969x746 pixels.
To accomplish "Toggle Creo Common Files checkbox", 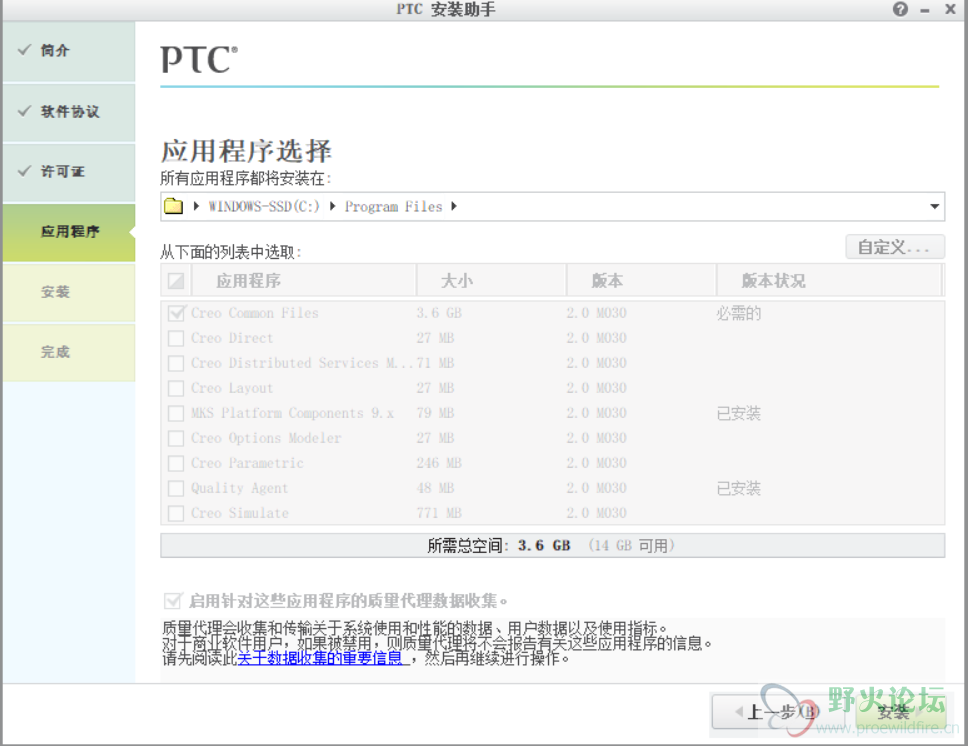I will 176,313.
